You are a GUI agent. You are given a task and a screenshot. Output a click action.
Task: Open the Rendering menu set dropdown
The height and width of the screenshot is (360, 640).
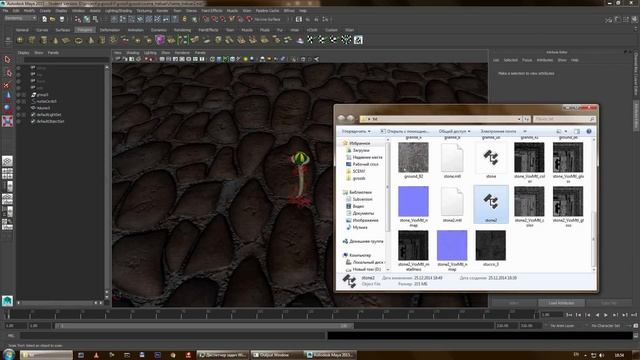click(x=20, y=19)
